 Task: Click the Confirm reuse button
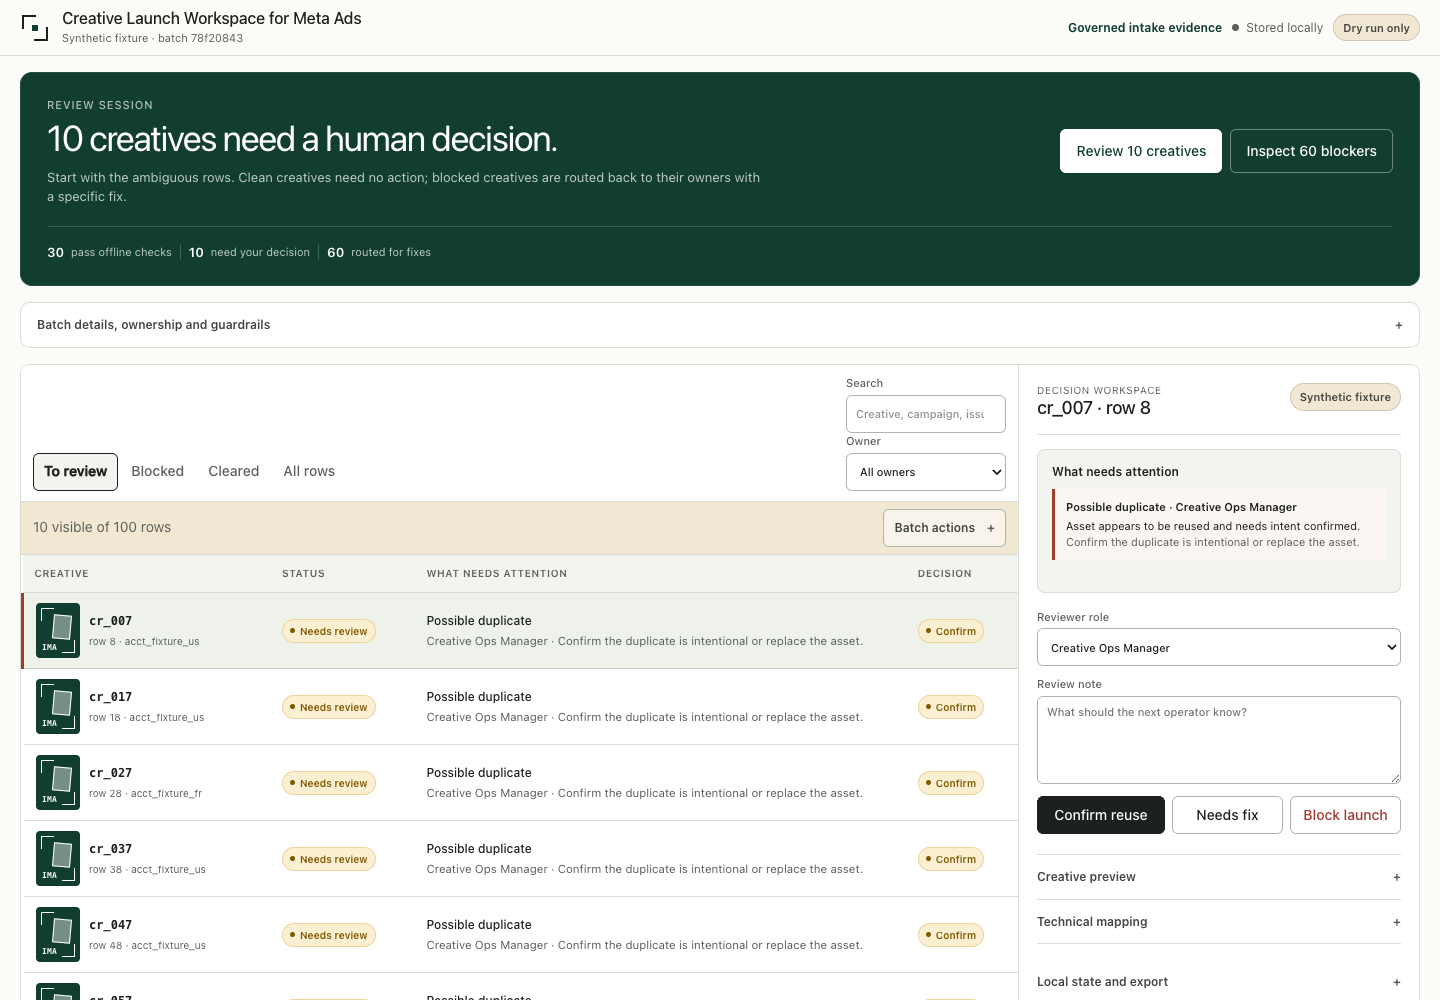pyautogui.click(x=1101, y=815)
